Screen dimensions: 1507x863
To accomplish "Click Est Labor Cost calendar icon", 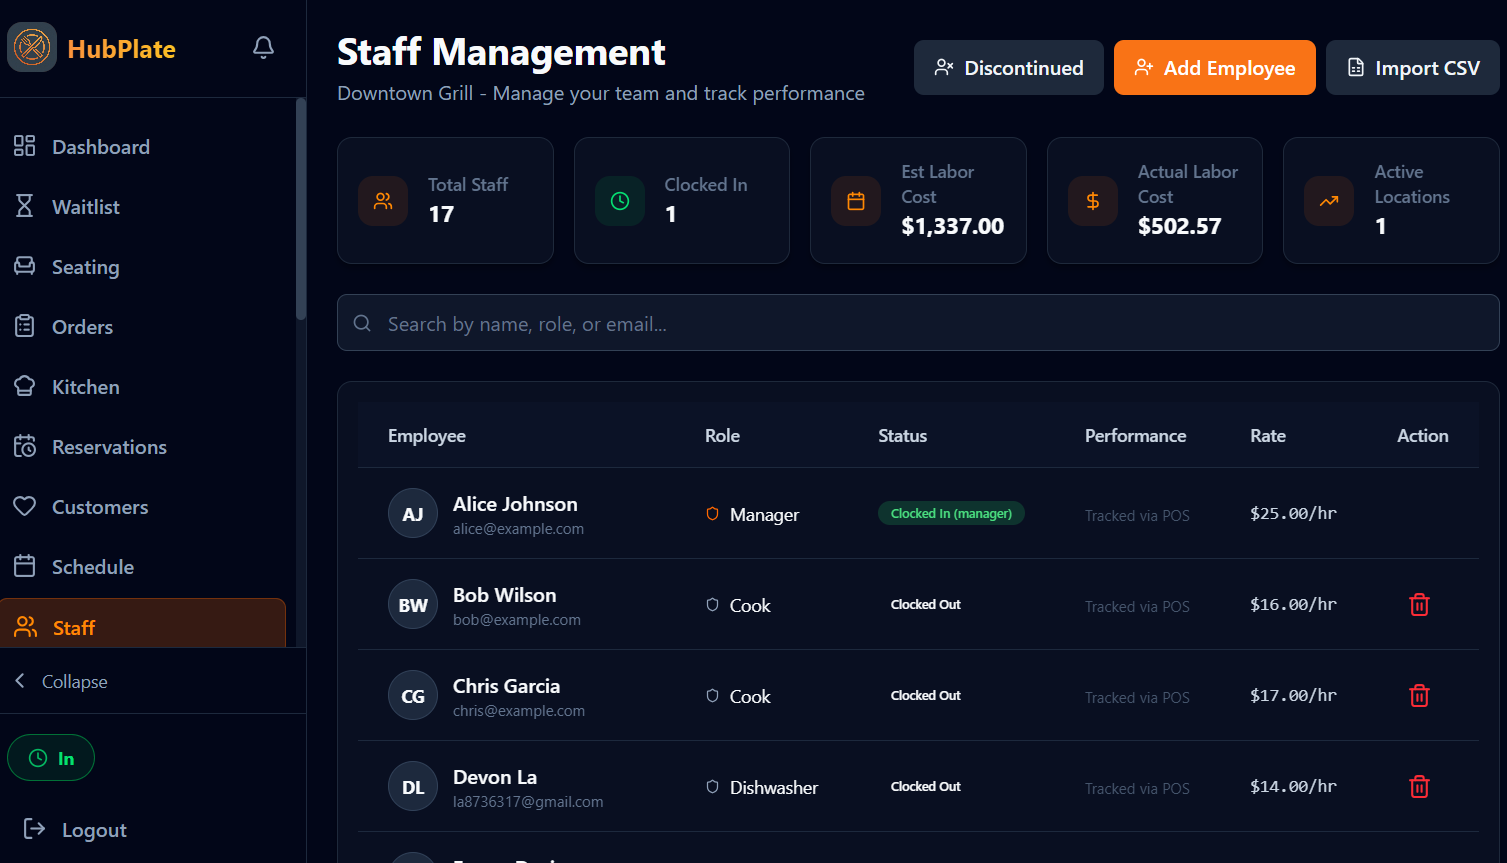I will tap(856, 201).
